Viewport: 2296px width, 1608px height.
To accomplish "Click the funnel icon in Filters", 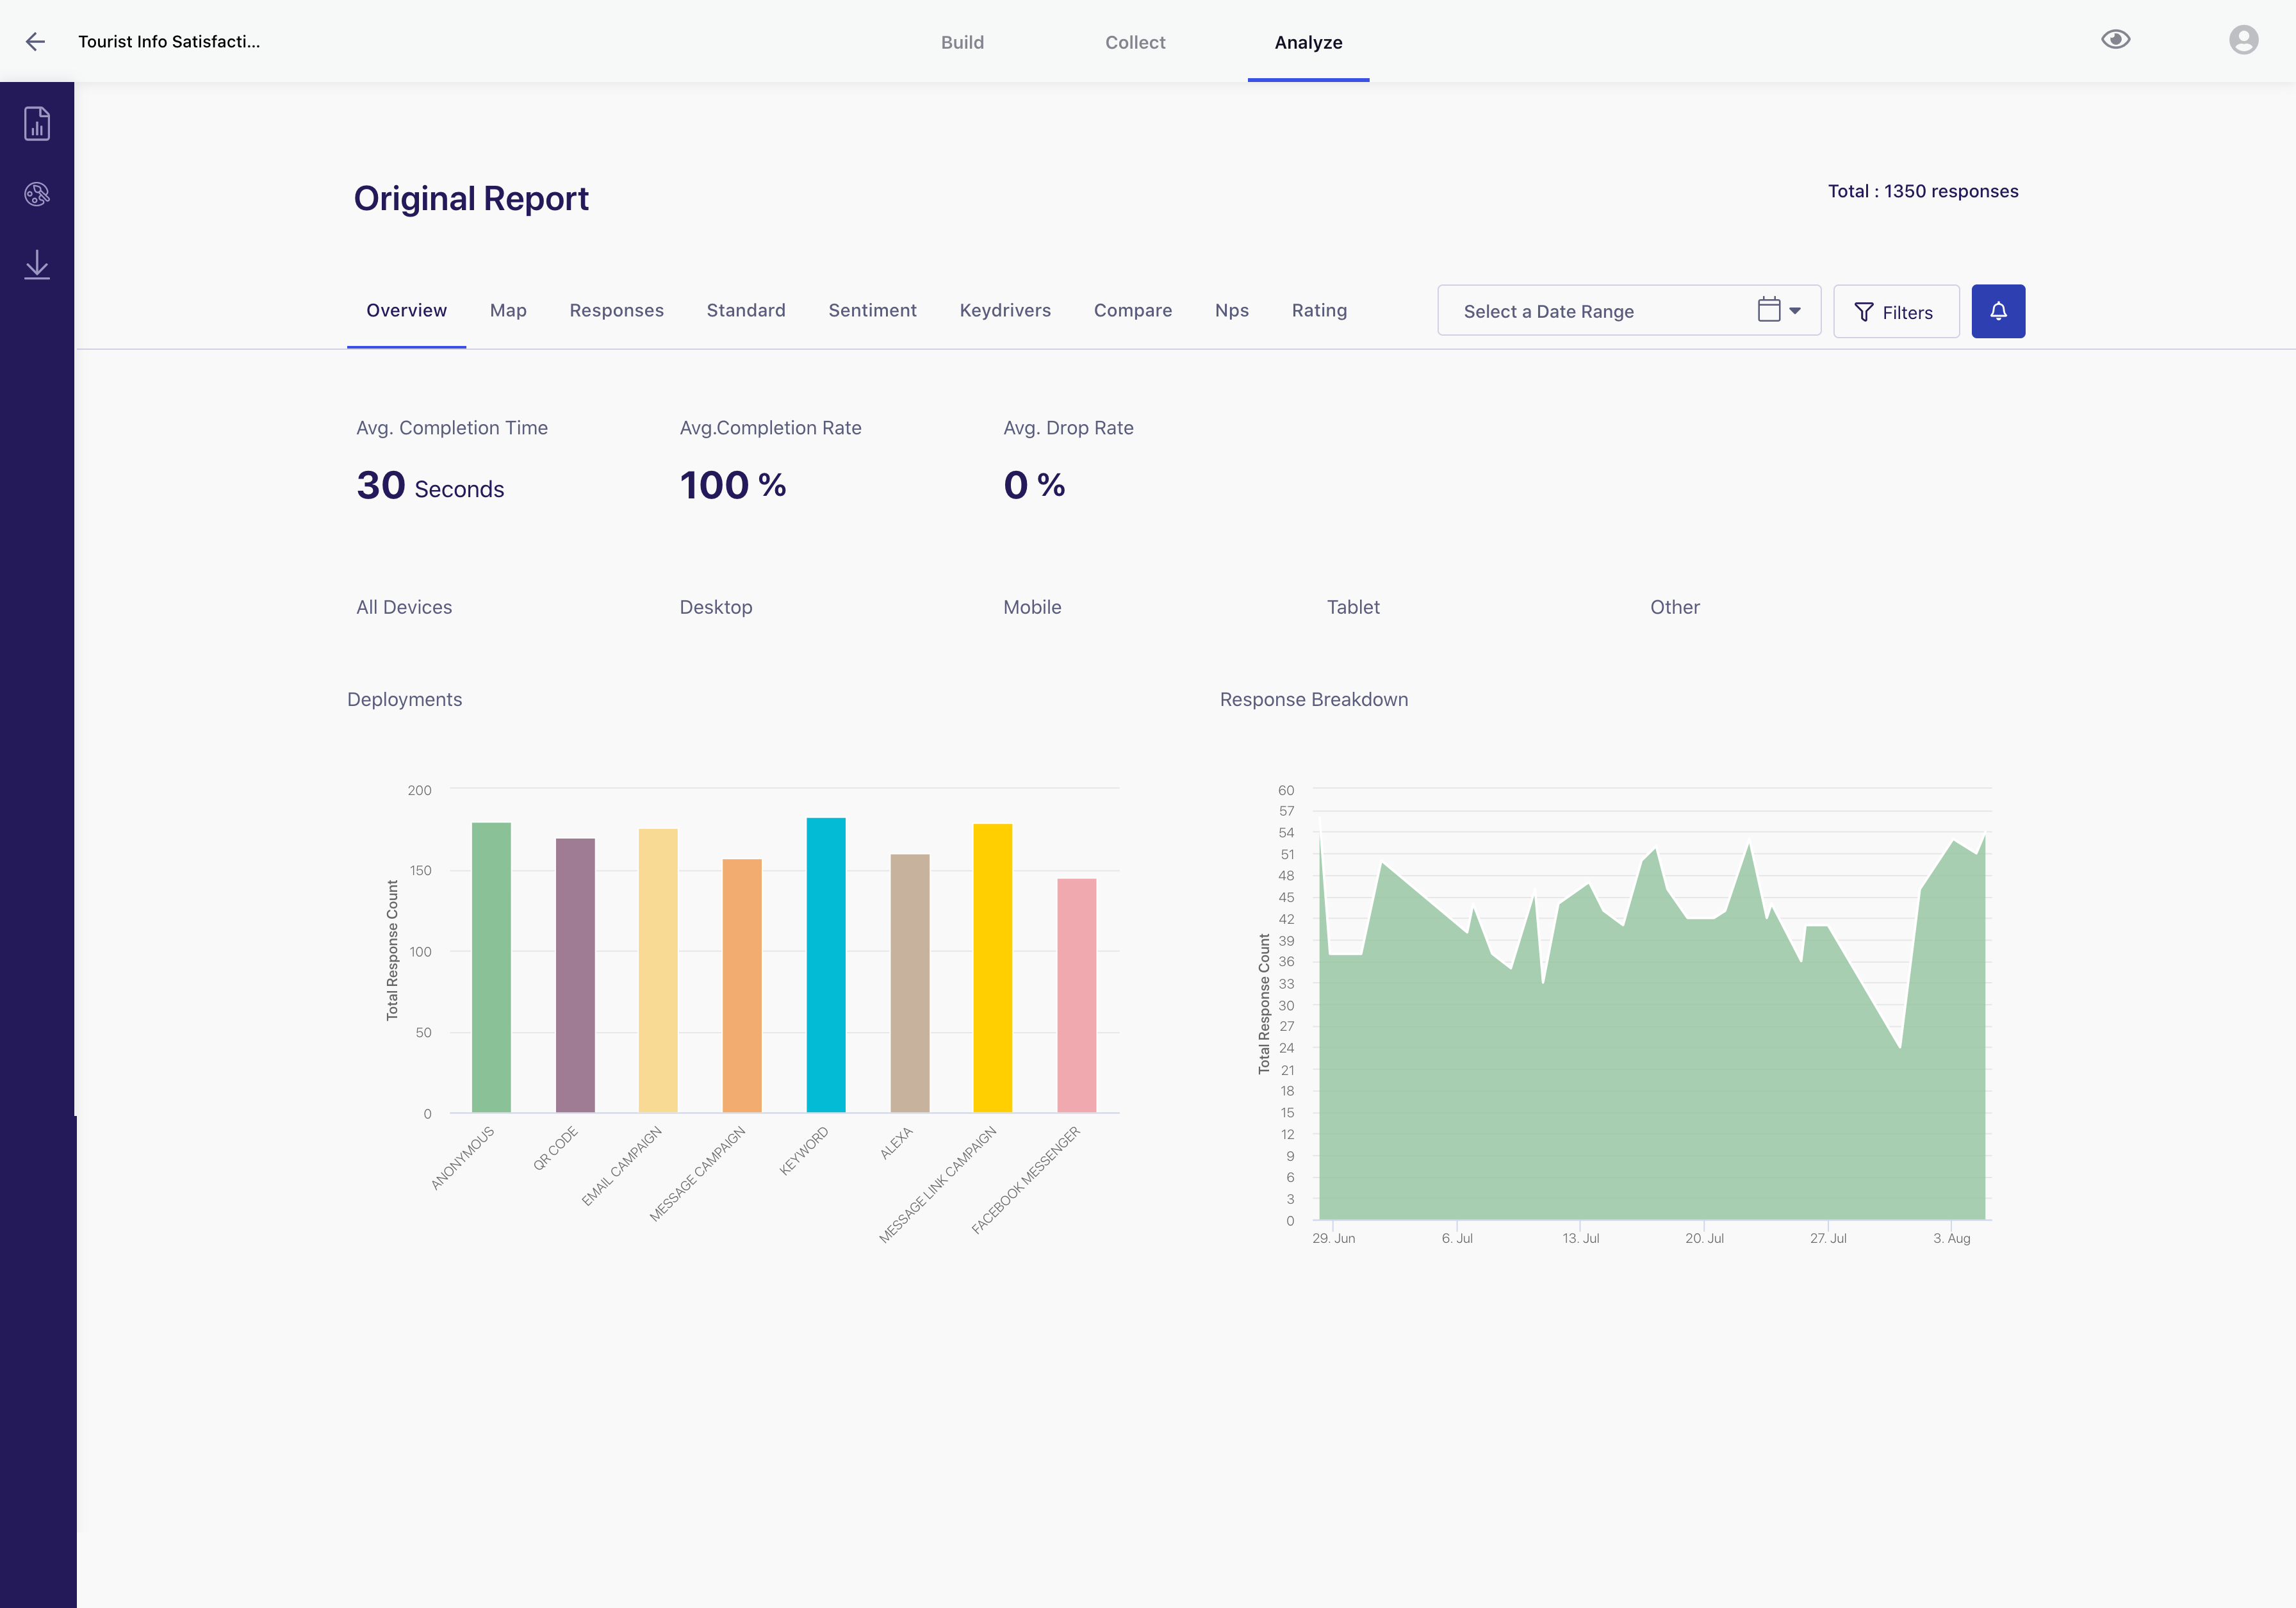I will pos(1863,312).
